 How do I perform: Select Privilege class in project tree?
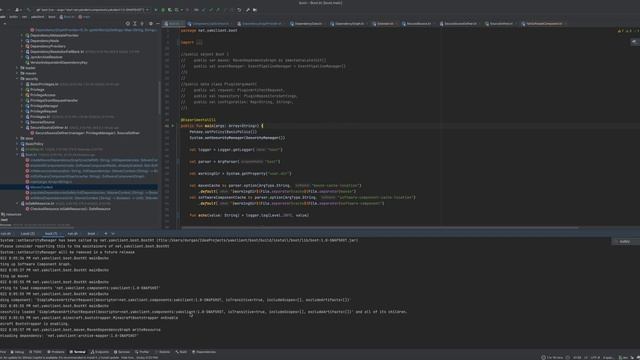37,89
